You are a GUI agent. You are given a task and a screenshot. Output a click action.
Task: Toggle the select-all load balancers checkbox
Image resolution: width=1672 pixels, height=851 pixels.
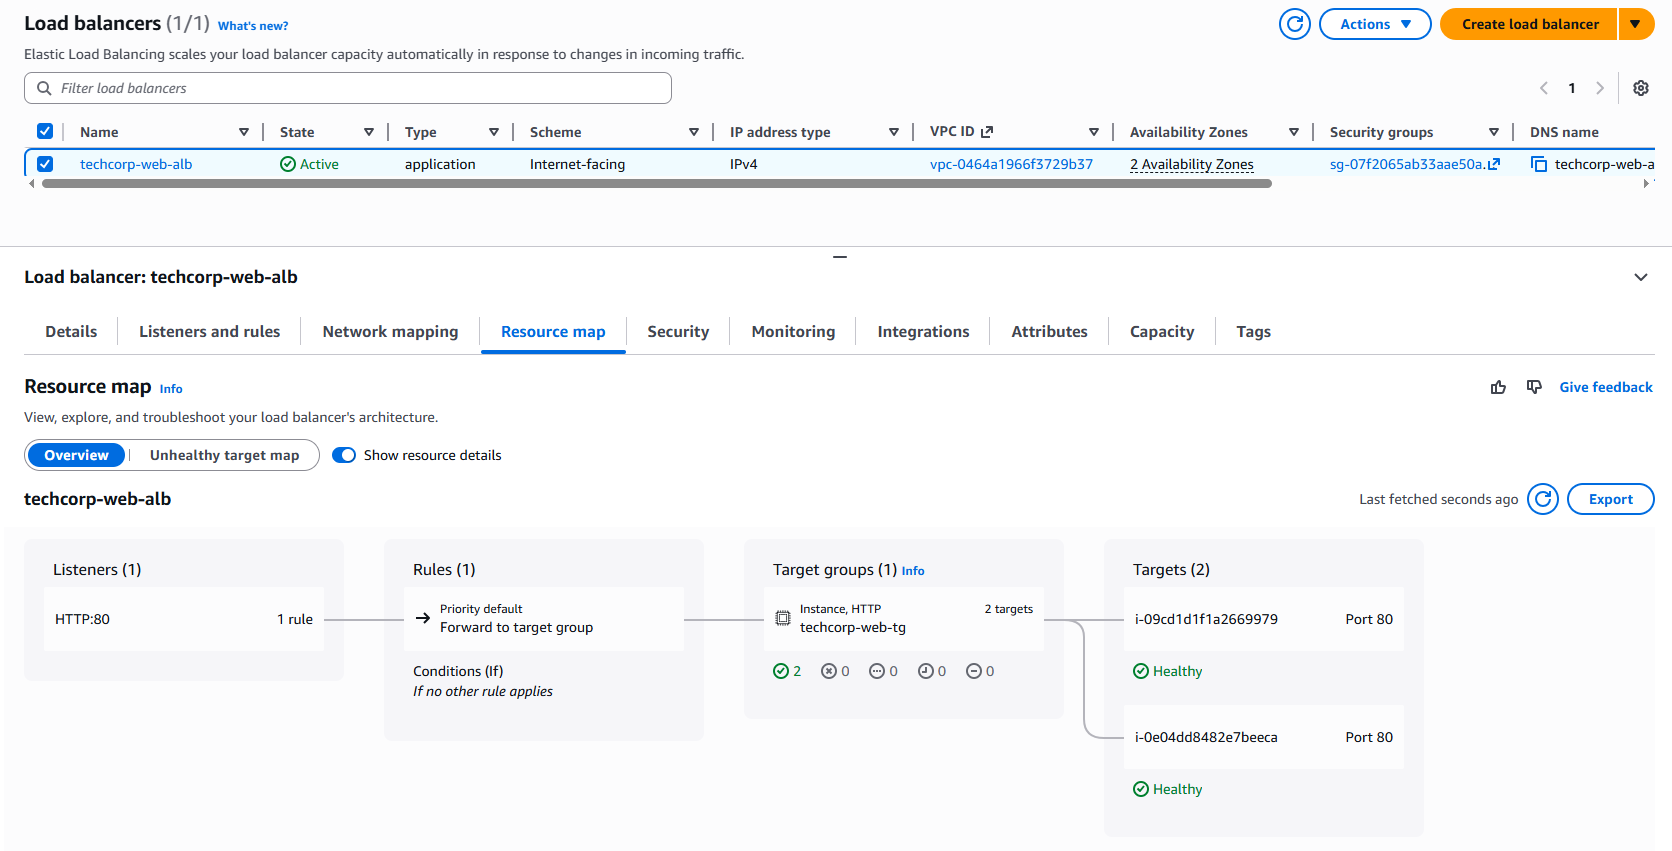pyautogui.click(x=45, y=131)
